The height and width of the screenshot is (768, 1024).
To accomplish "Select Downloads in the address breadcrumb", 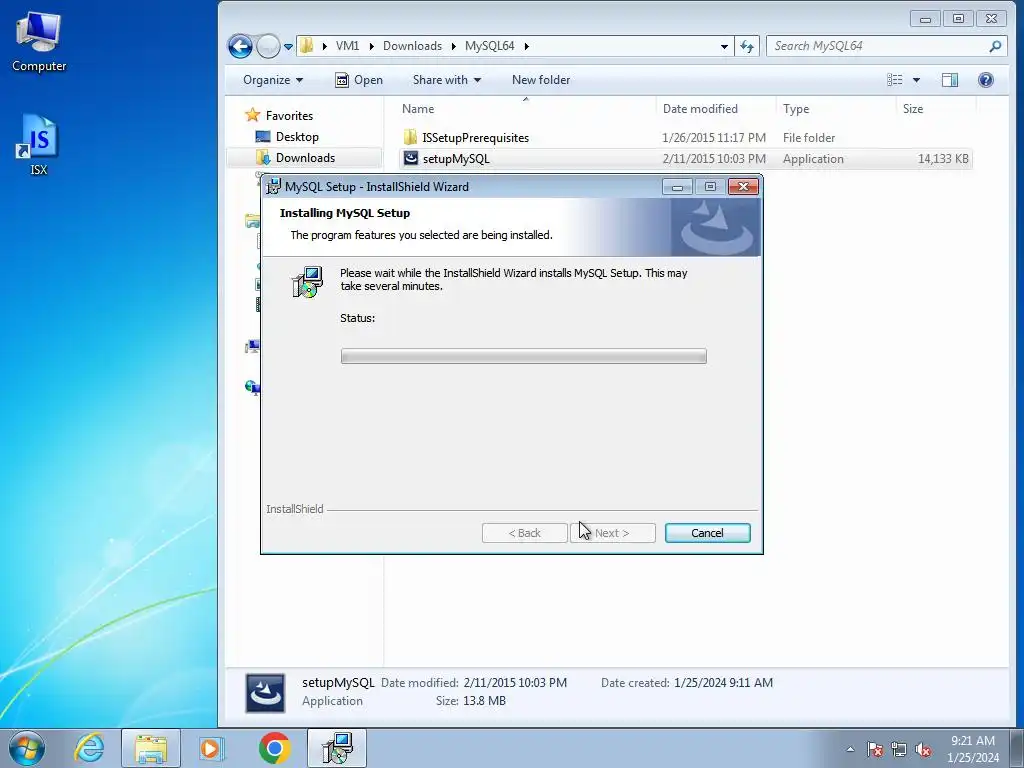I will 412,46.
